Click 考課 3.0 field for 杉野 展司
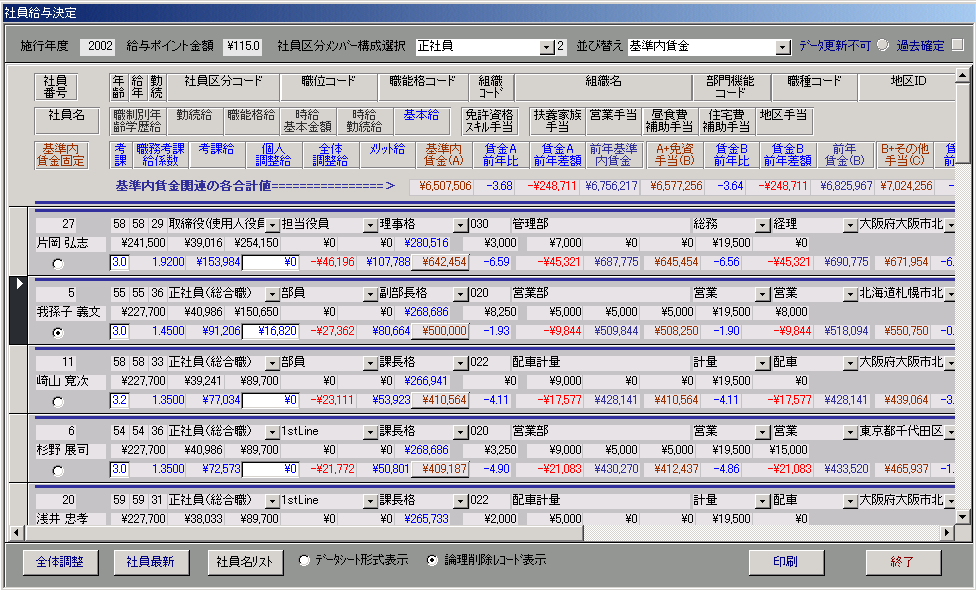Image resolution: width=976 pixels, height=590 pixels. 119,469
